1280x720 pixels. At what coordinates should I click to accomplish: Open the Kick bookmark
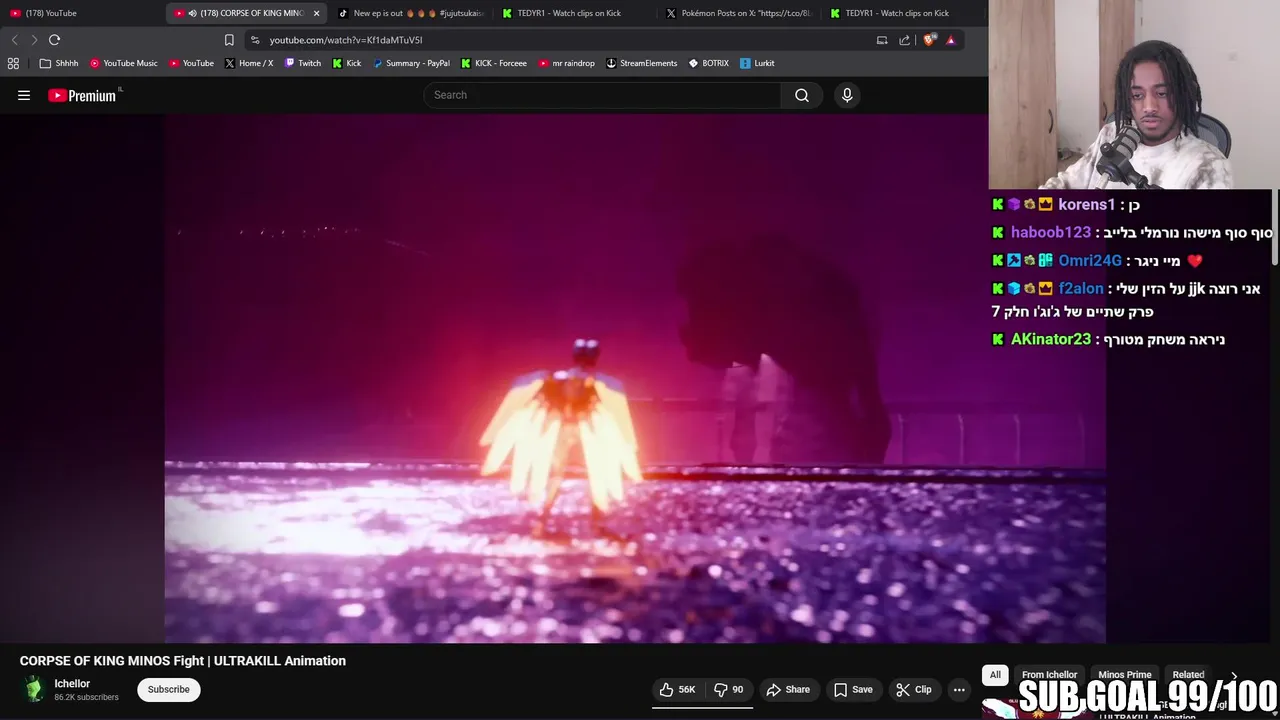(x=347, y=63)
